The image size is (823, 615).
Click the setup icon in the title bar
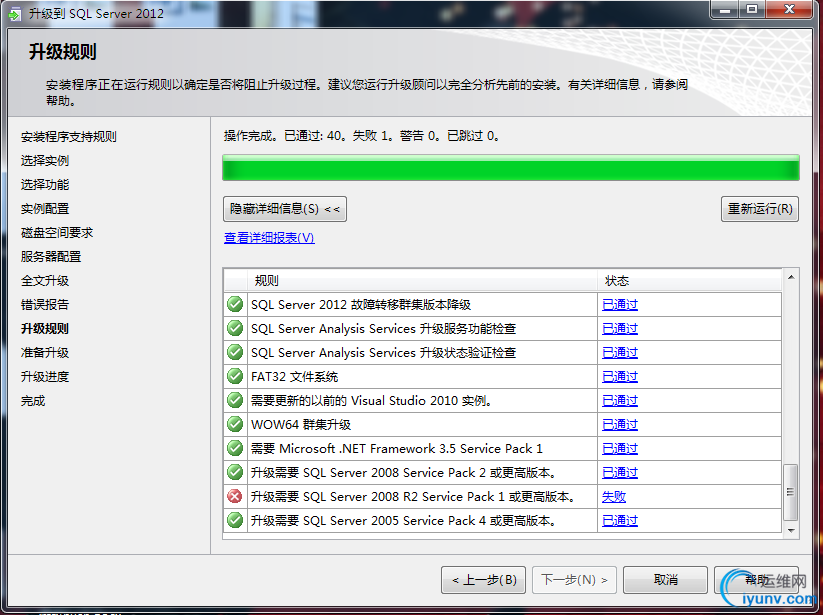[x=15, y=14]
